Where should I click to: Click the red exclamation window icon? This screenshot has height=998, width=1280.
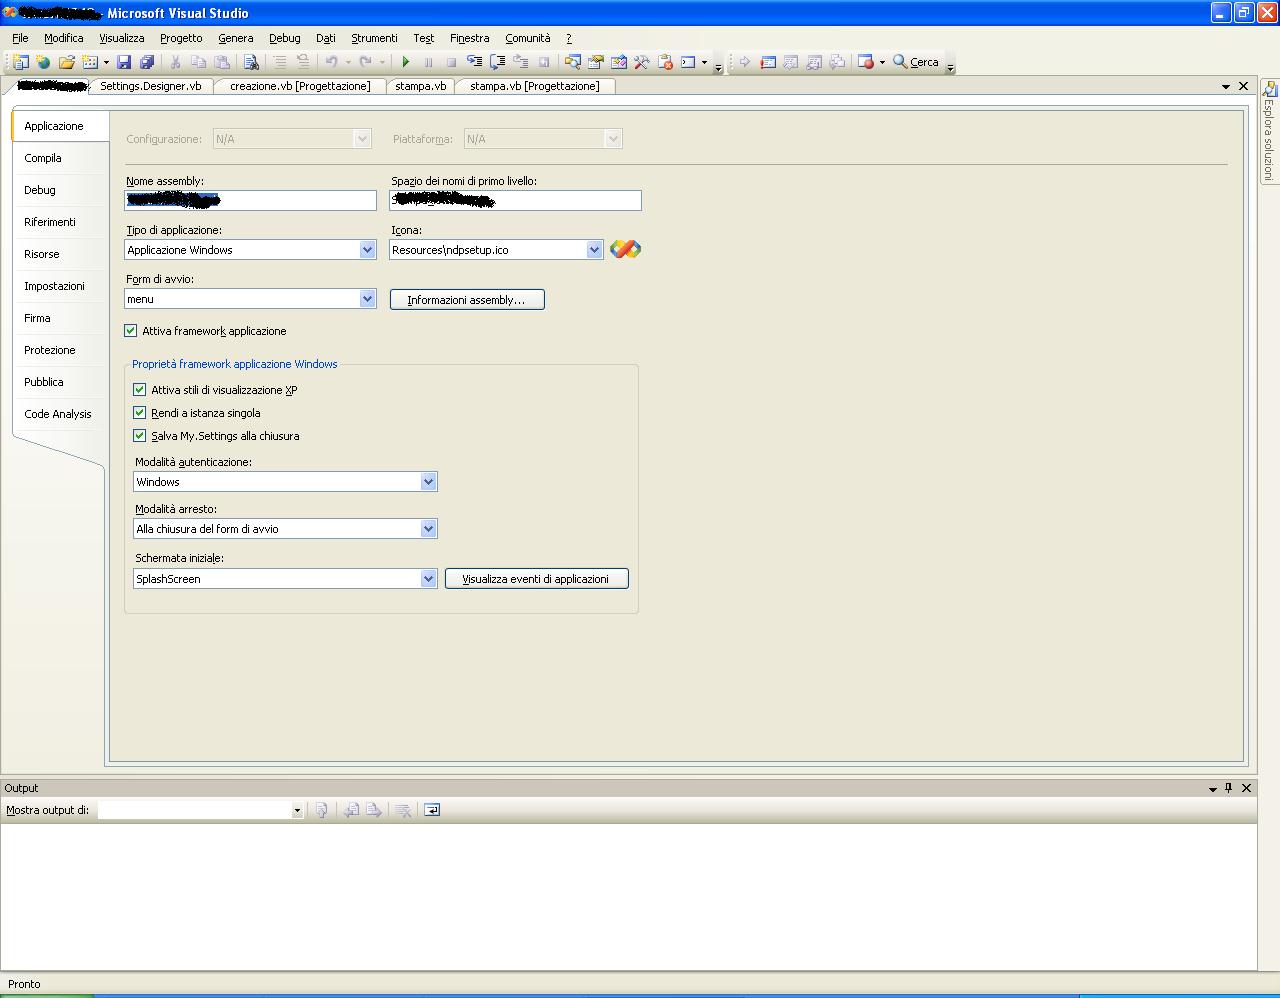coord(768,62)
